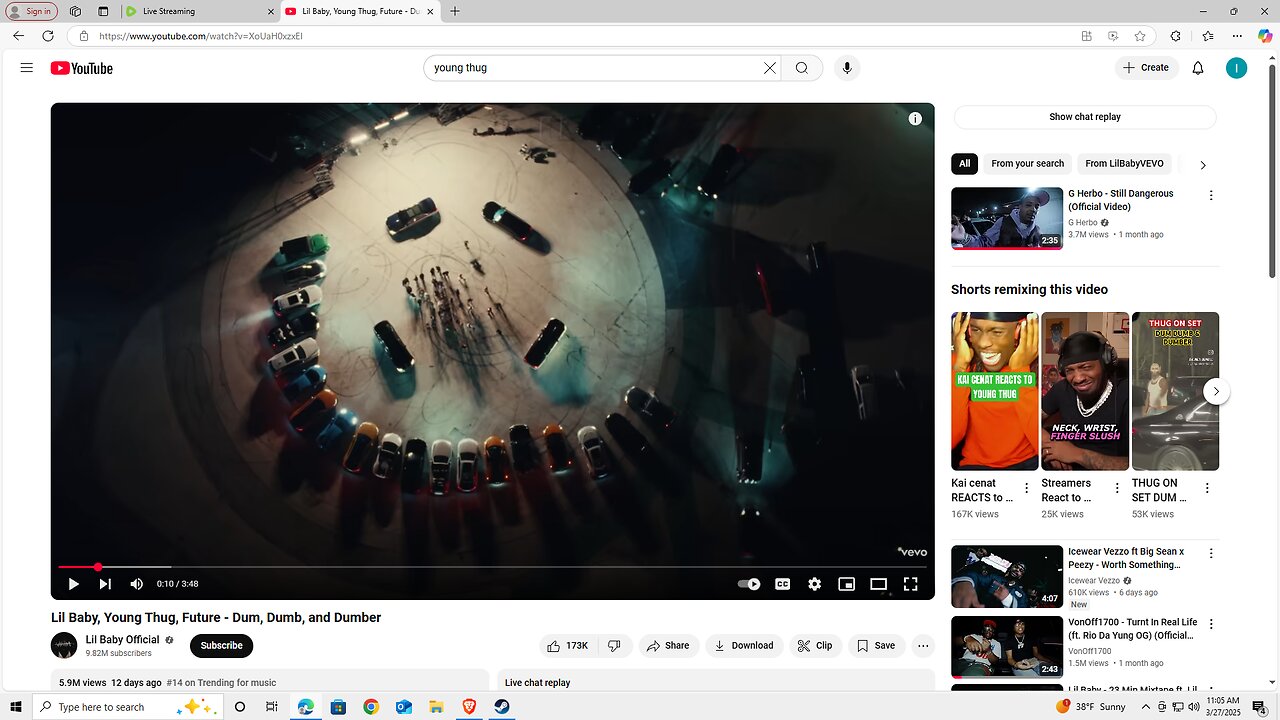
Task: Start voice search with the microphone
Action: 847,68
